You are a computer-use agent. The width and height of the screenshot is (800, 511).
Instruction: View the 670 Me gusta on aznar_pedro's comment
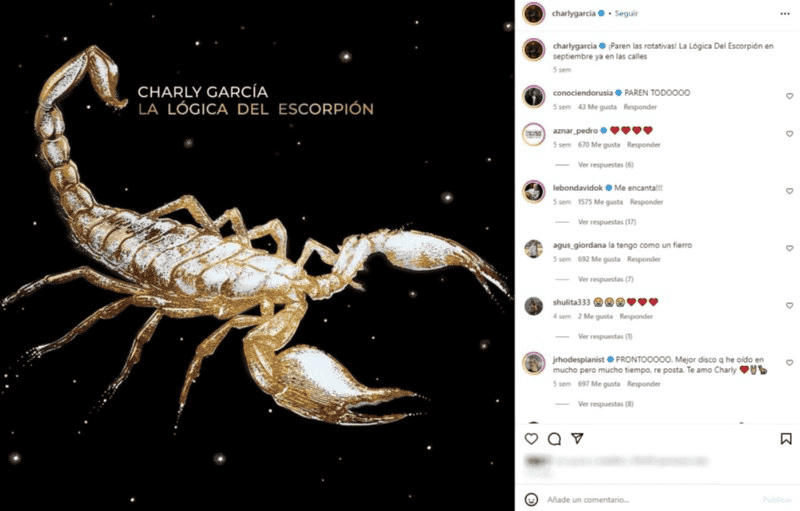[599, 145]
